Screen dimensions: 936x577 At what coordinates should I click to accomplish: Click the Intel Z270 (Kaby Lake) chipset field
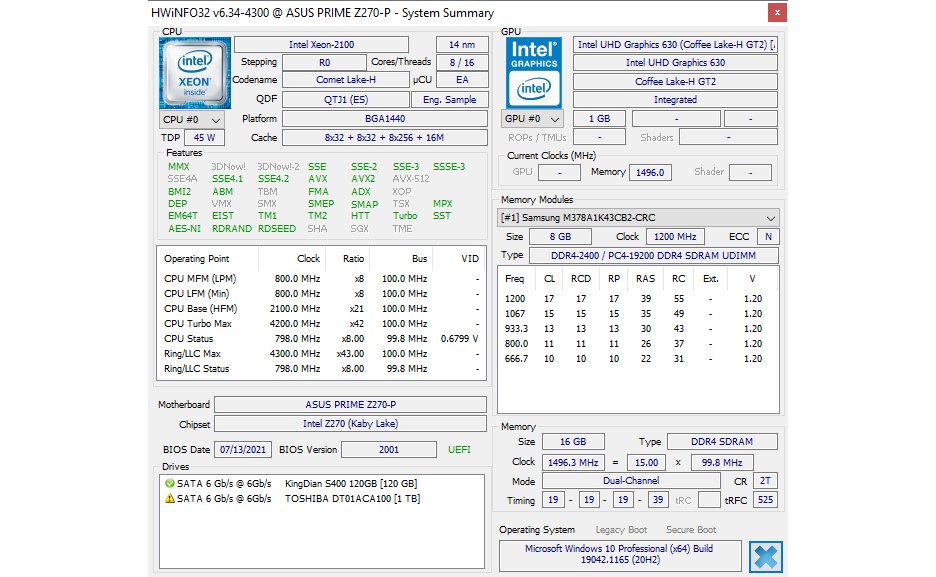(350, 424)
